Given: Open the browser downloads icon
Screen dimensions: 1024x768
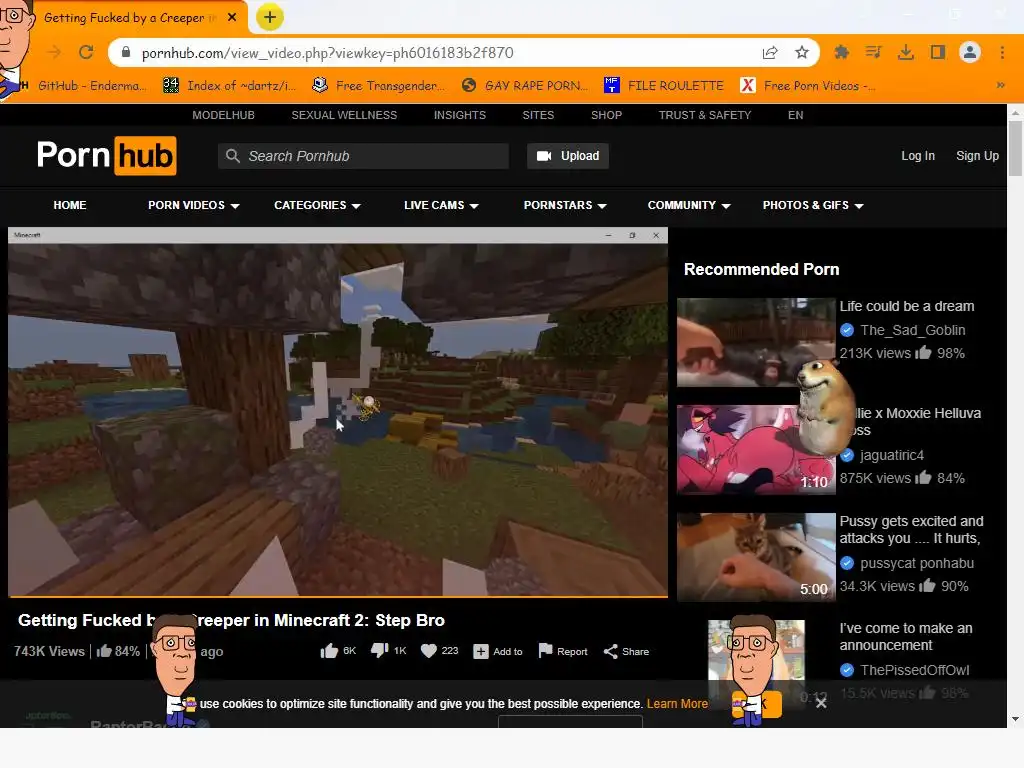Looking at the screenshot, I should tap(906, 52).
